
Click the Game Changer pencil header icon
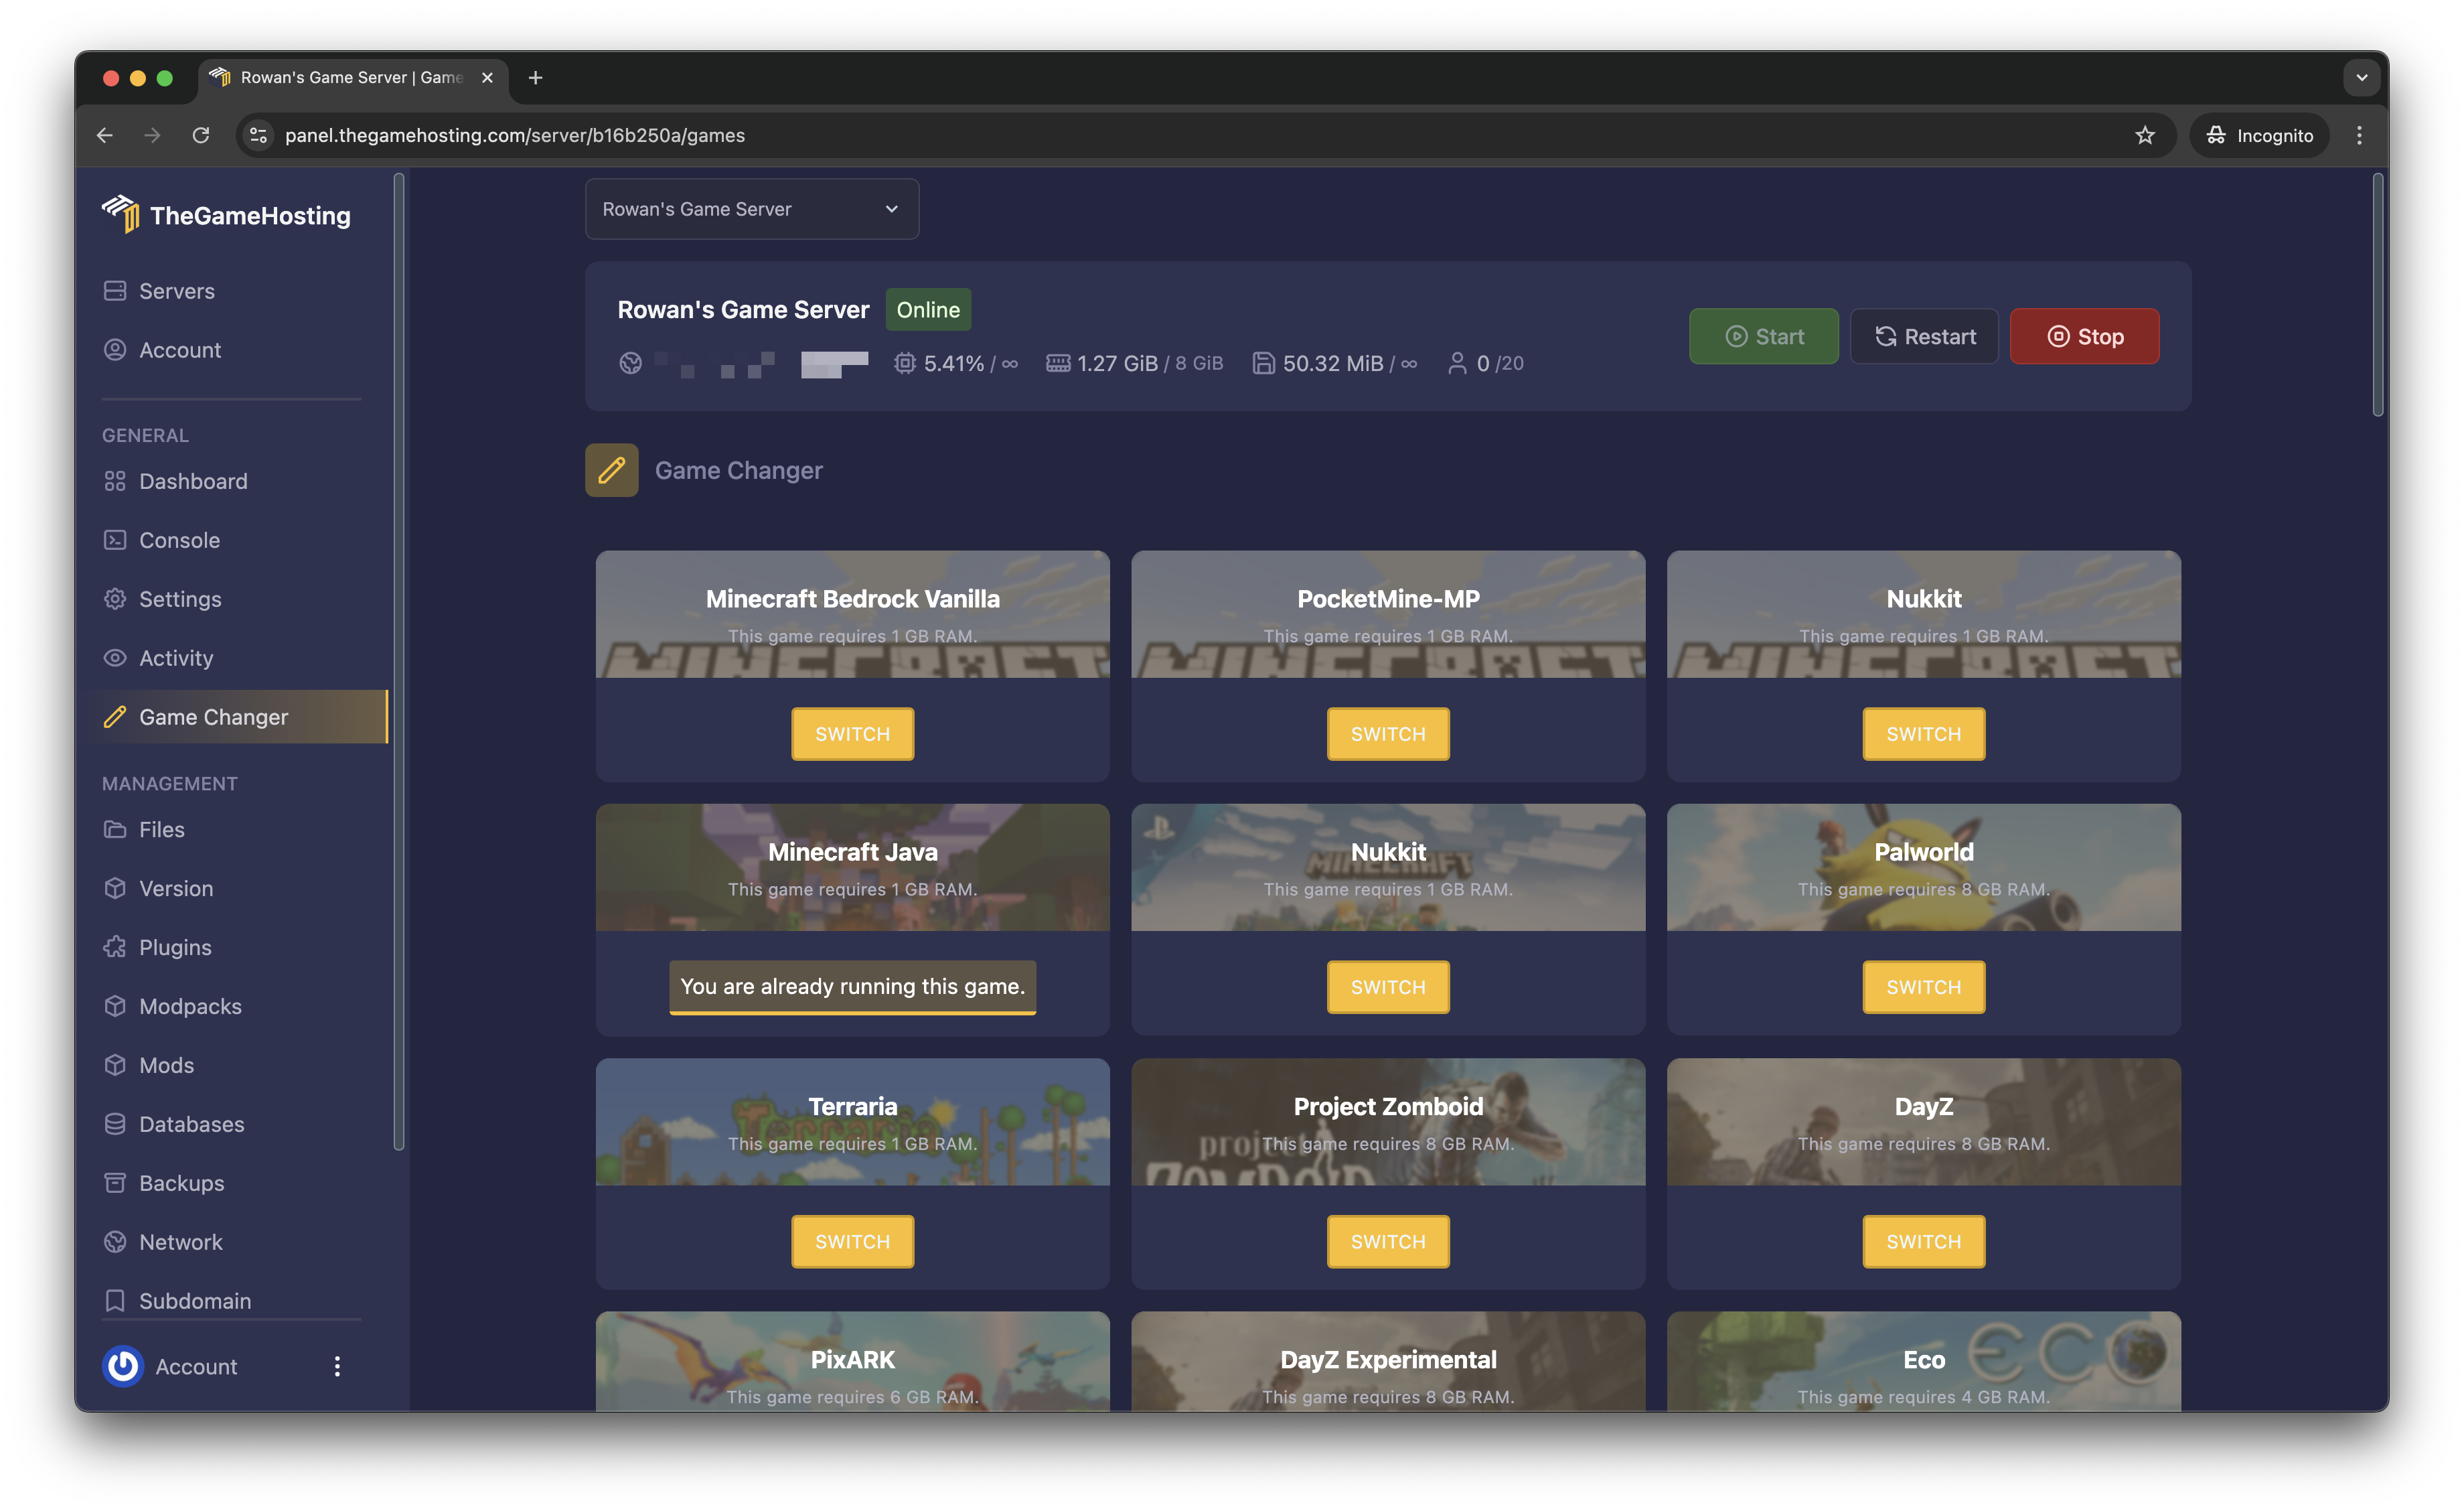pos(611,470)
